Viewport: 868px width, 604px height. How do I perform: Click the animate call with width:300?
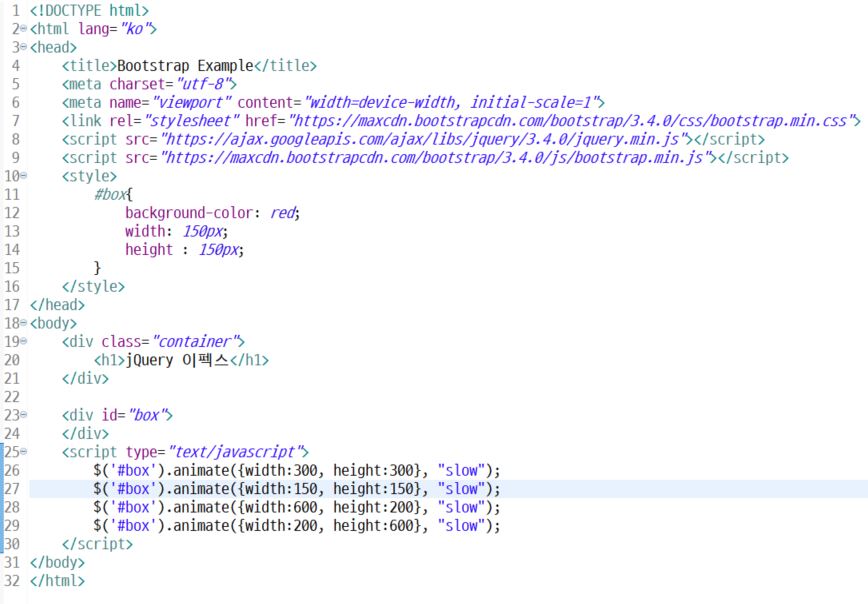coord(297,470)
